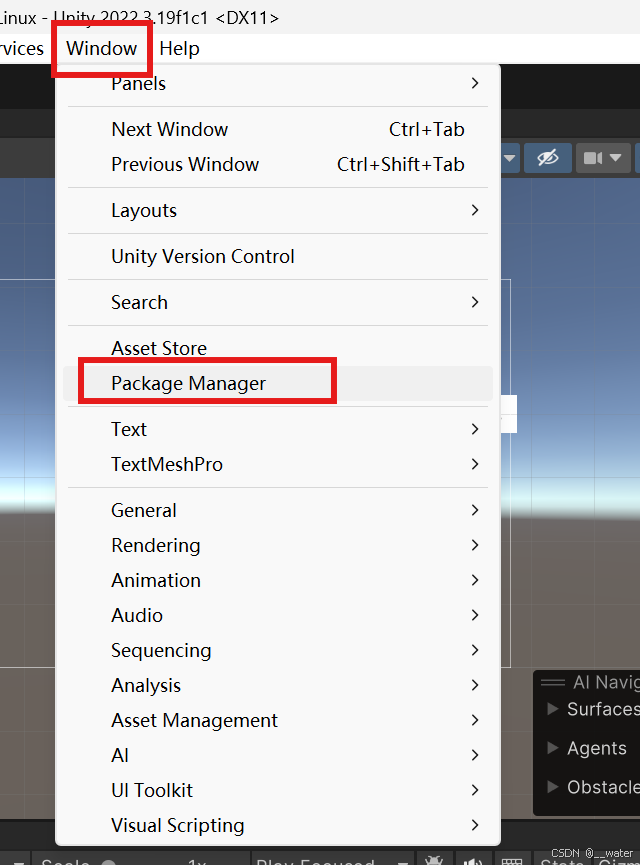Click the dropdown arrow left of the eye icon
Screen dimensions: 640x865
coord(510,158)
